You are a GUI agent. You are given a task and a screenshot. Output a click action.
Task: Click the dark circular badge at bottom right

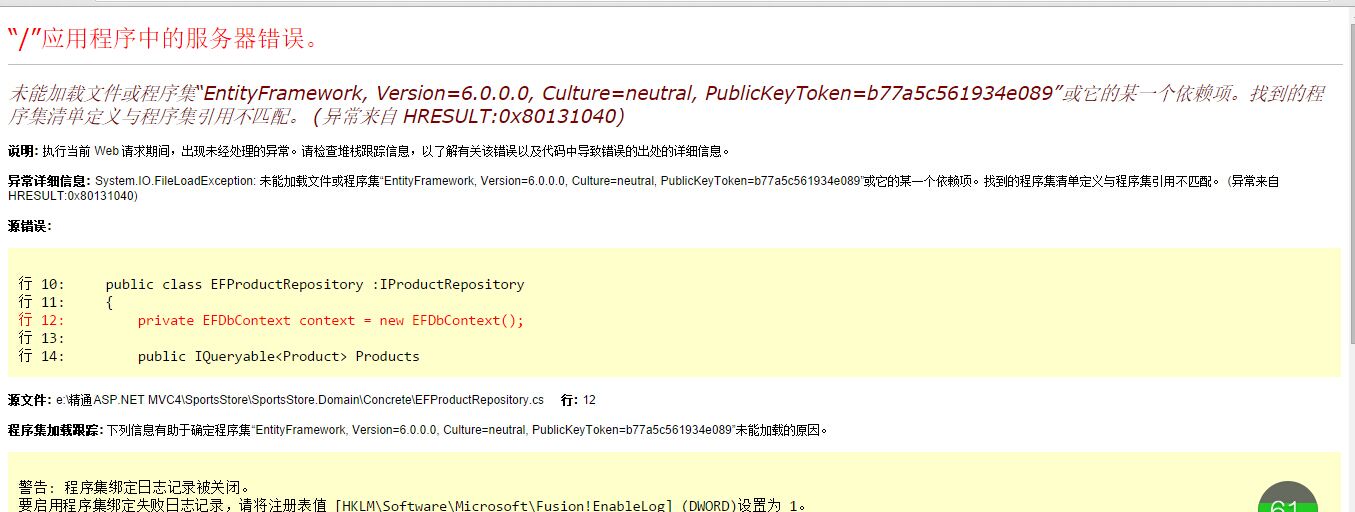pyautogui.click(x=1287, y=499)
